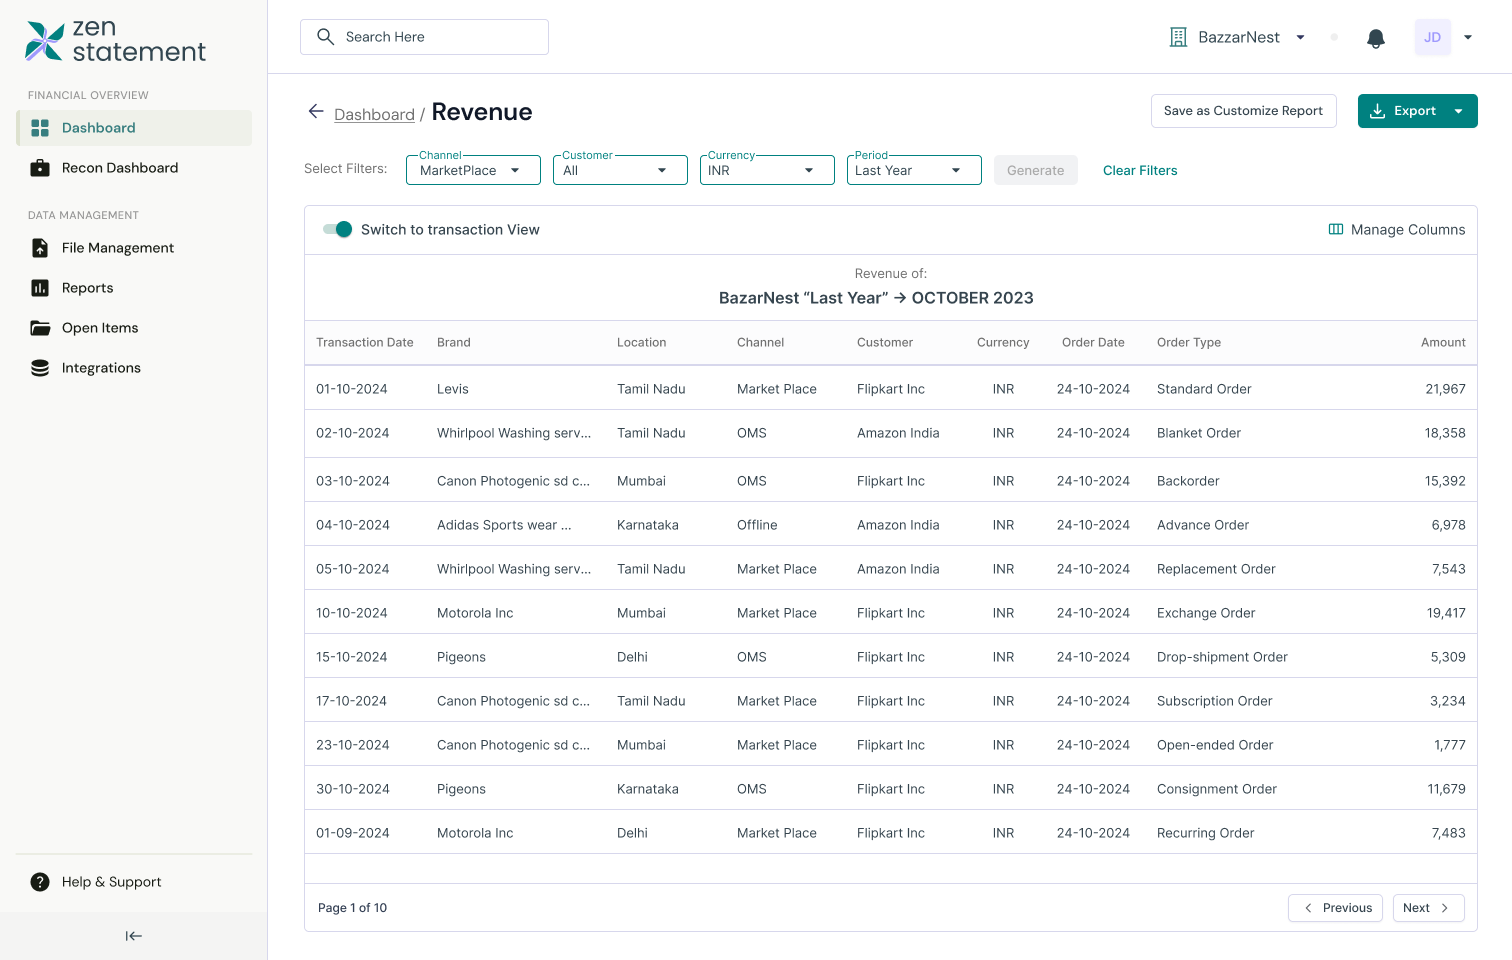Open the Currency INR dropdown
Screen dimensions: 1512x960
point(767,170)
